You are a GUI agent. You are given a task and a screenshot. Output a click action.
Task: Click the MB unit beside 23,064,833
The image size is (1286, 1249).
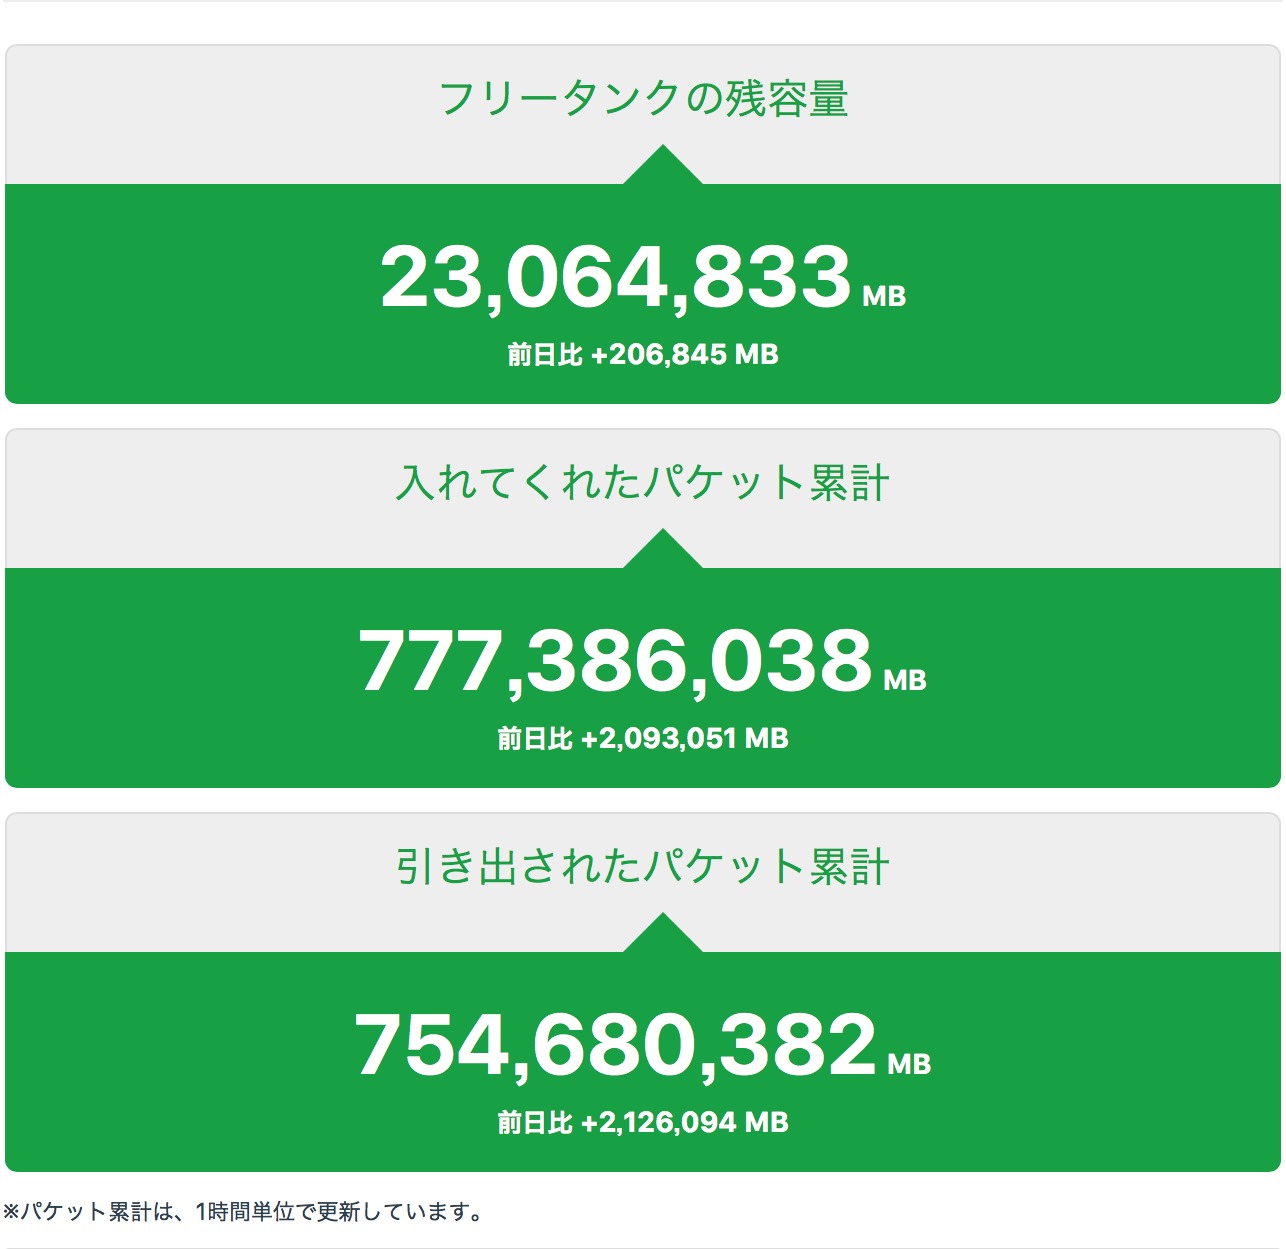tap(884, 297)
